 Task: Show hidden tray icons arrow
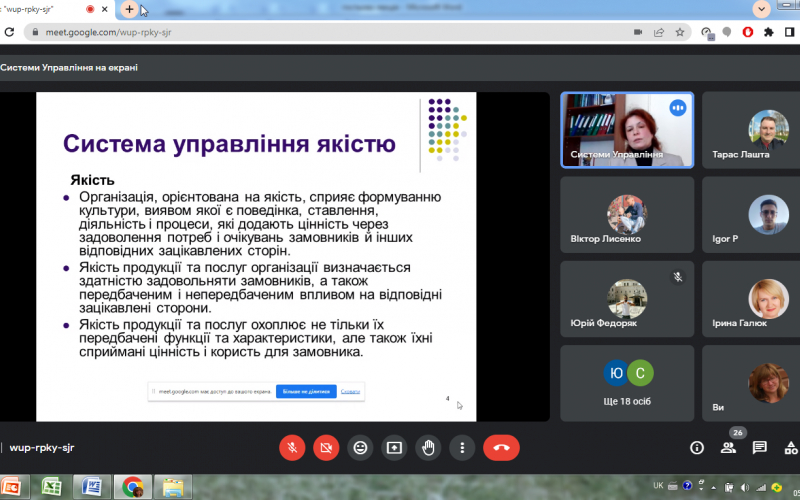click(714, 487)
